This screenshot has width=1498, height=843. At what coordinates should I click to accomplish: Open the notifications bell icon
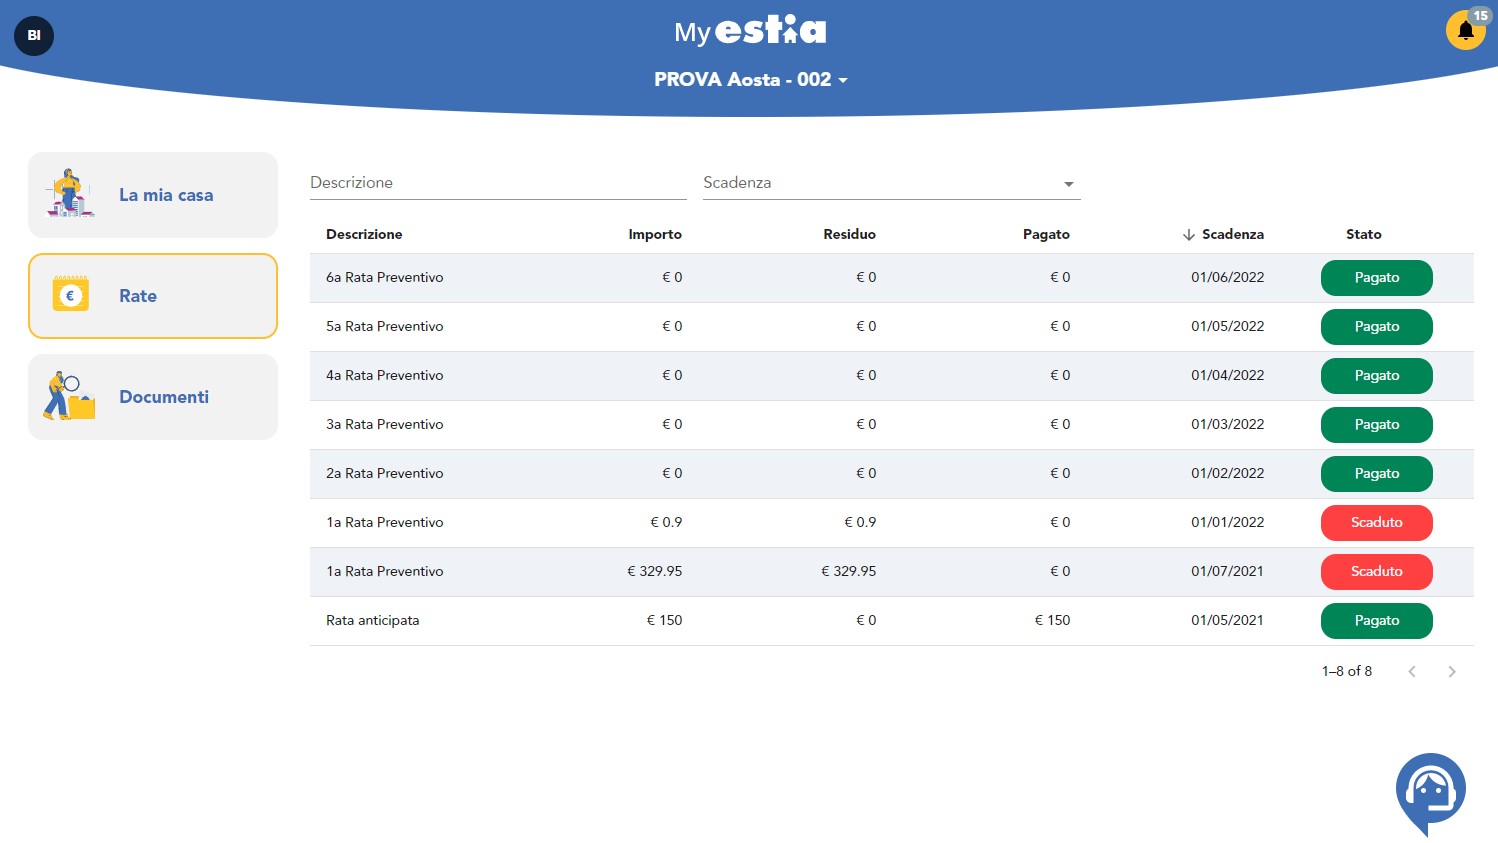pos(1465,30)
